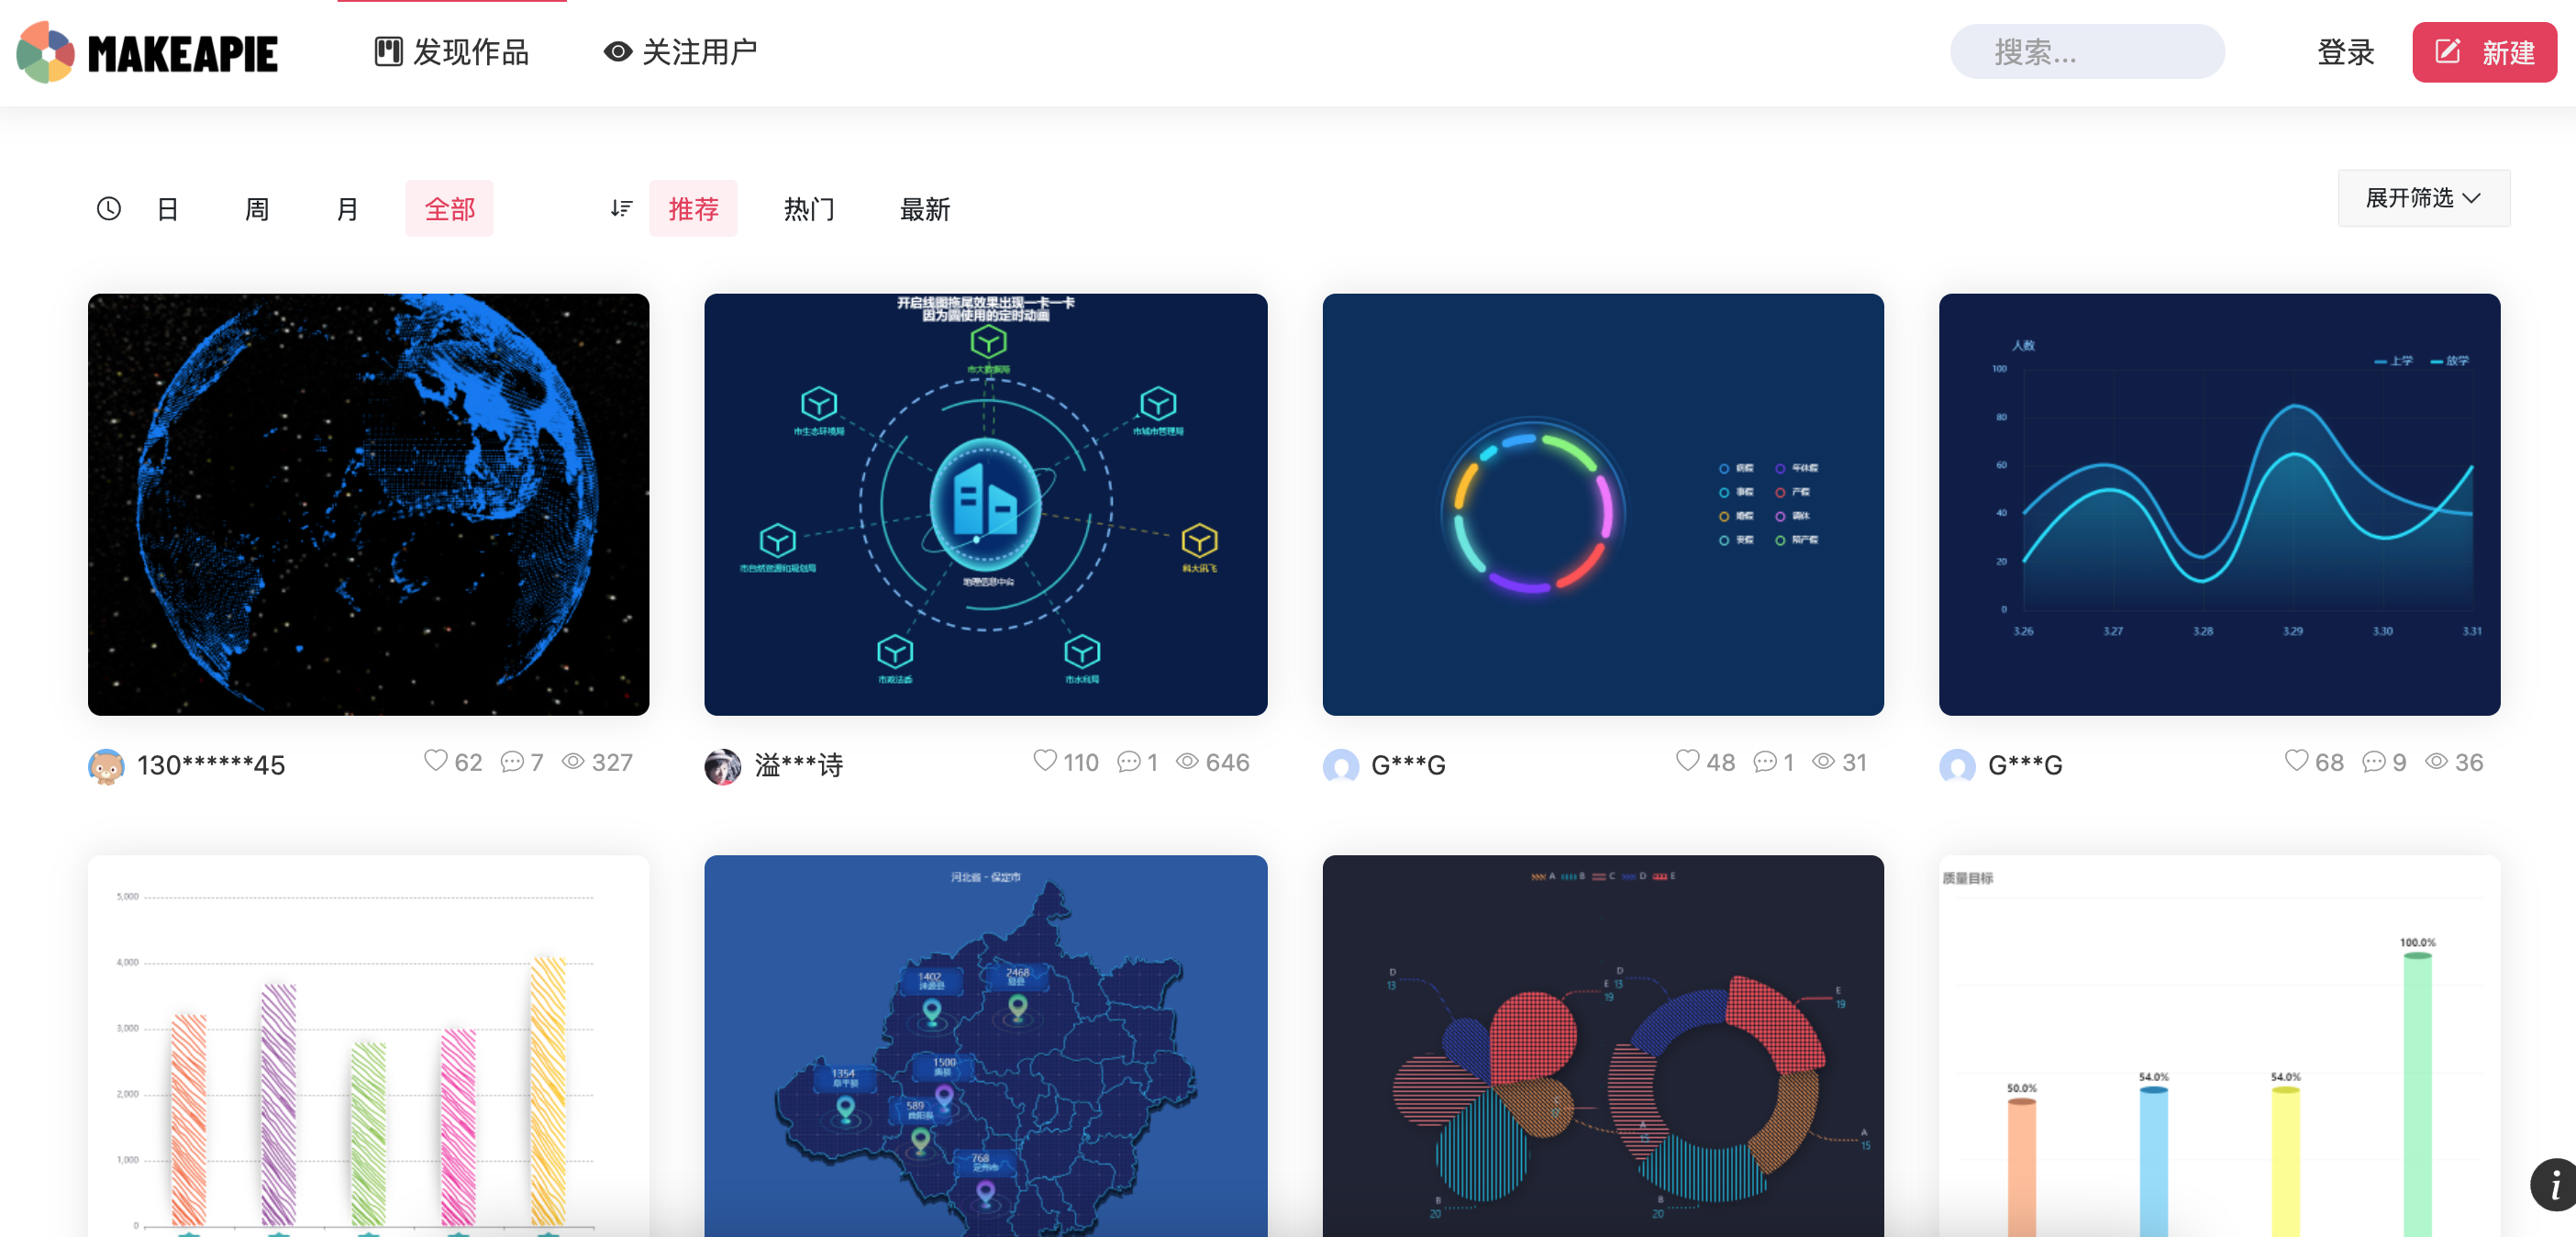Image resolution: width=2576 pixels, height=1237 pixels.
Task: Click the red 新建 button
Action: [2484, 52]
